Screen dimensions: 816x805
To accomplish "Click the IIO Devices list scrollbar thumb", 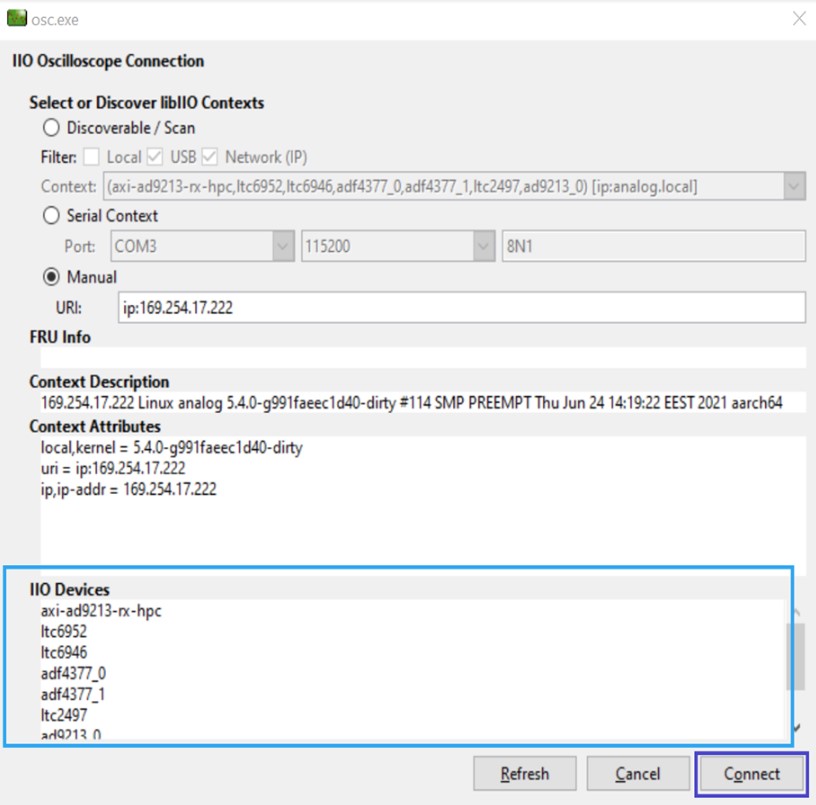I will click(795, 656).
